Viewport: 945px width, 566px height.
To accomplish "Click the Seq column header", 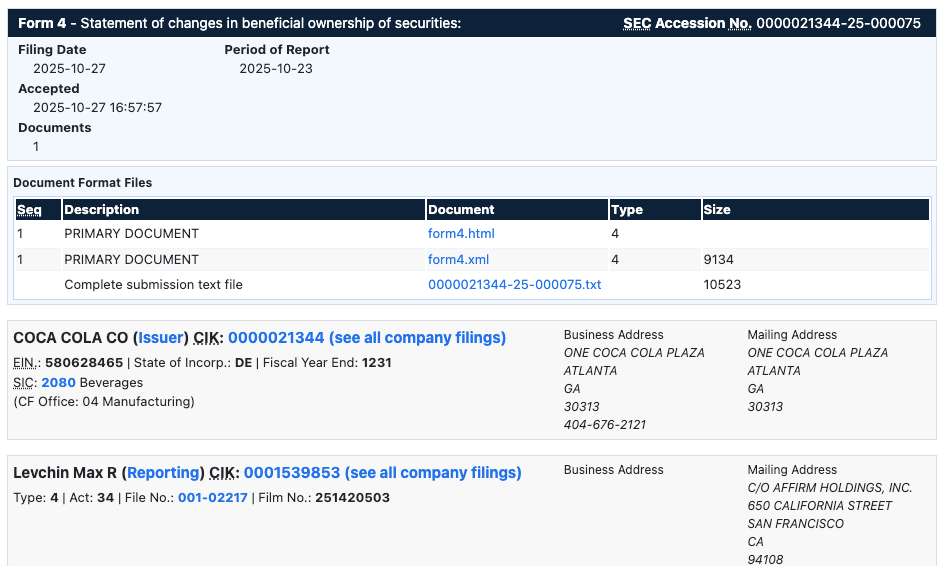I will click(28, 210).
